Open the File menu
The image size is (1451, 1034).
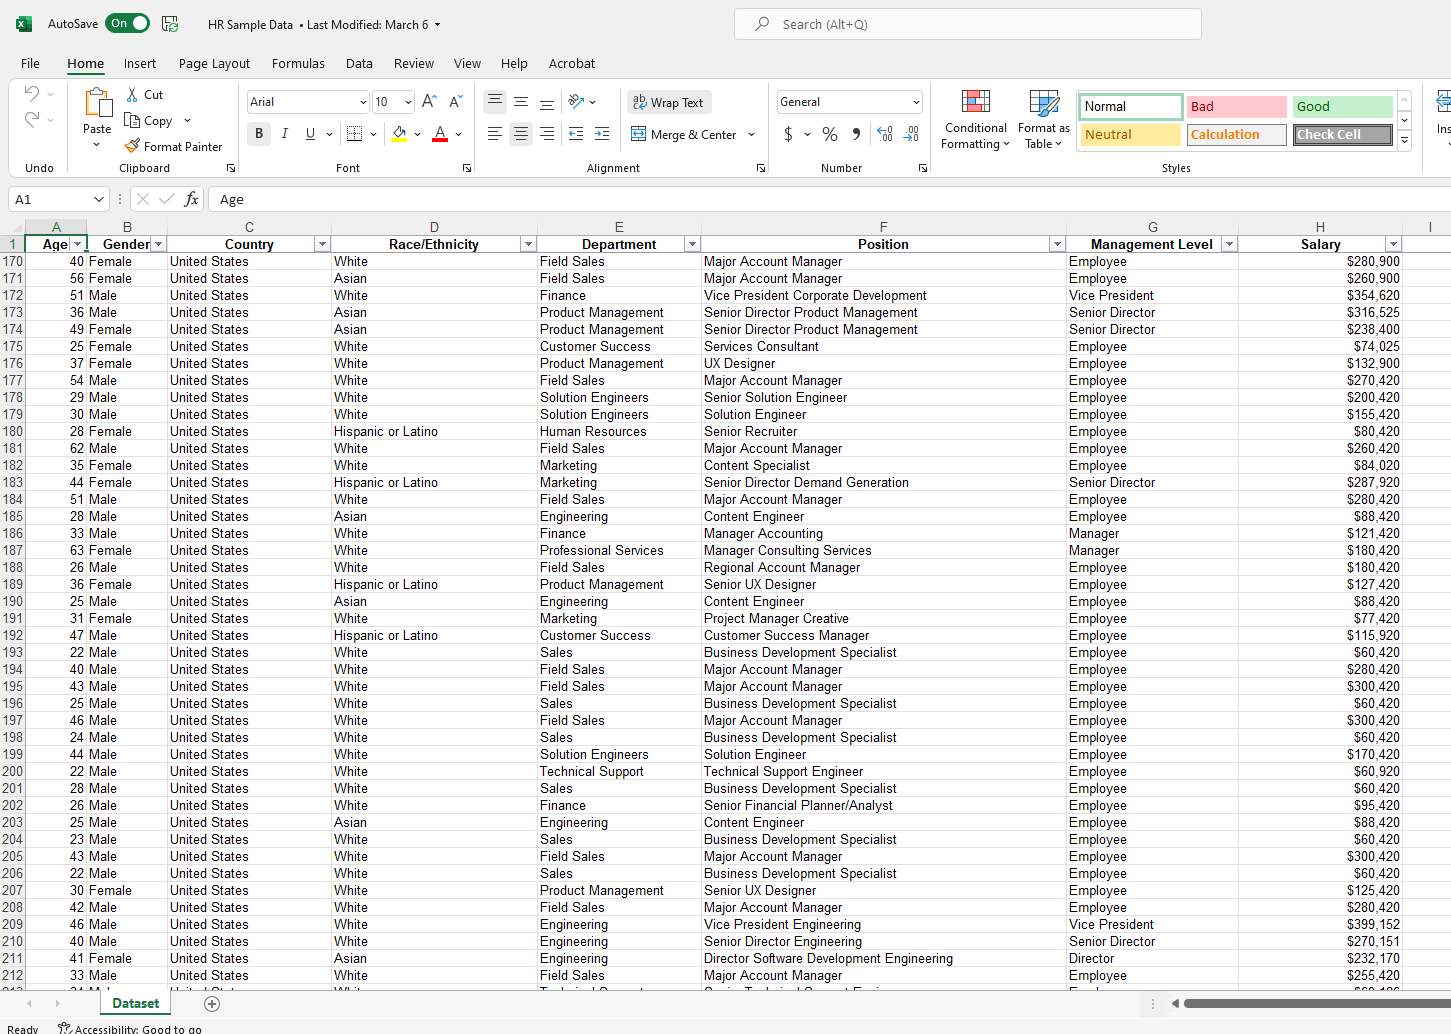click(x=31, y=63)
